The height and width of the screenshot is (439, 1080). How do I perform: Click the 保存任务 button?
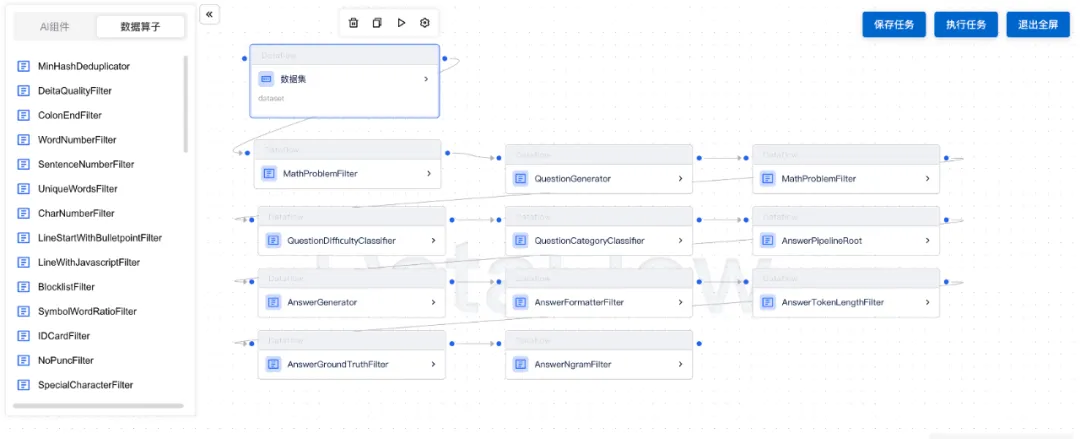click(894, 25)
